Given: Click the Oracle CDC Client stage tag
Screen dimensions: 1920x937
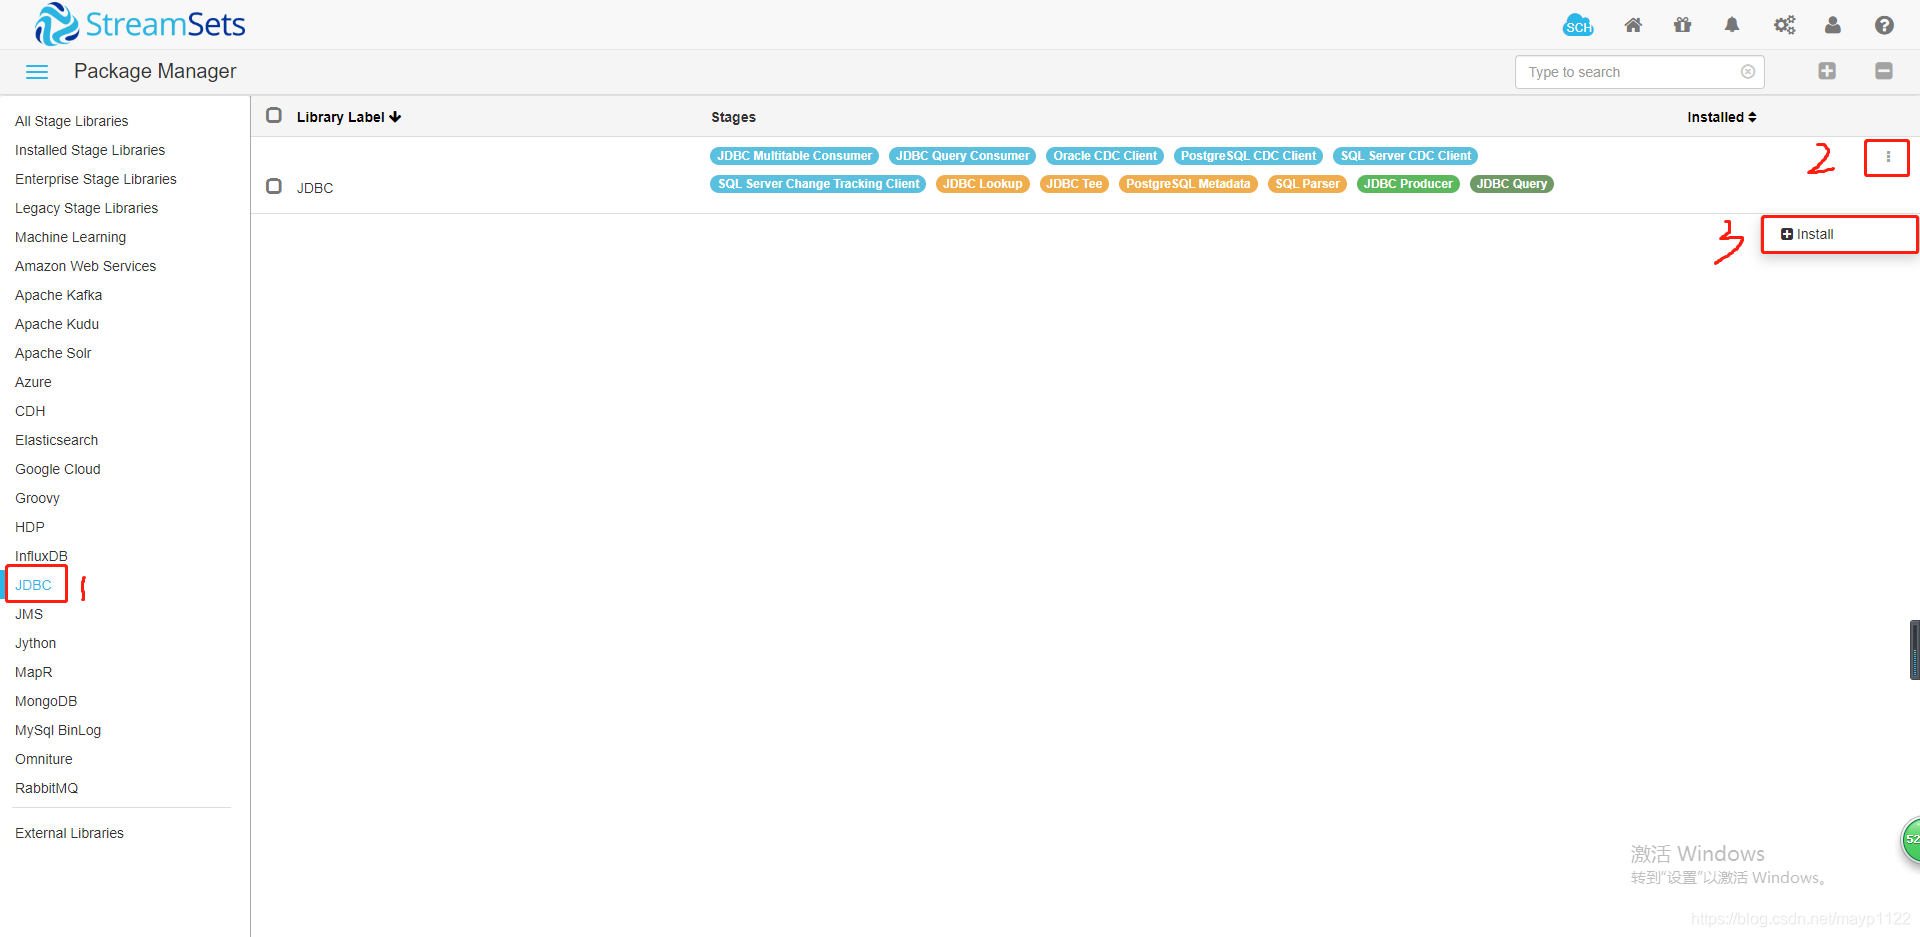Looking at the screenshot, I should coord(1105,156).
